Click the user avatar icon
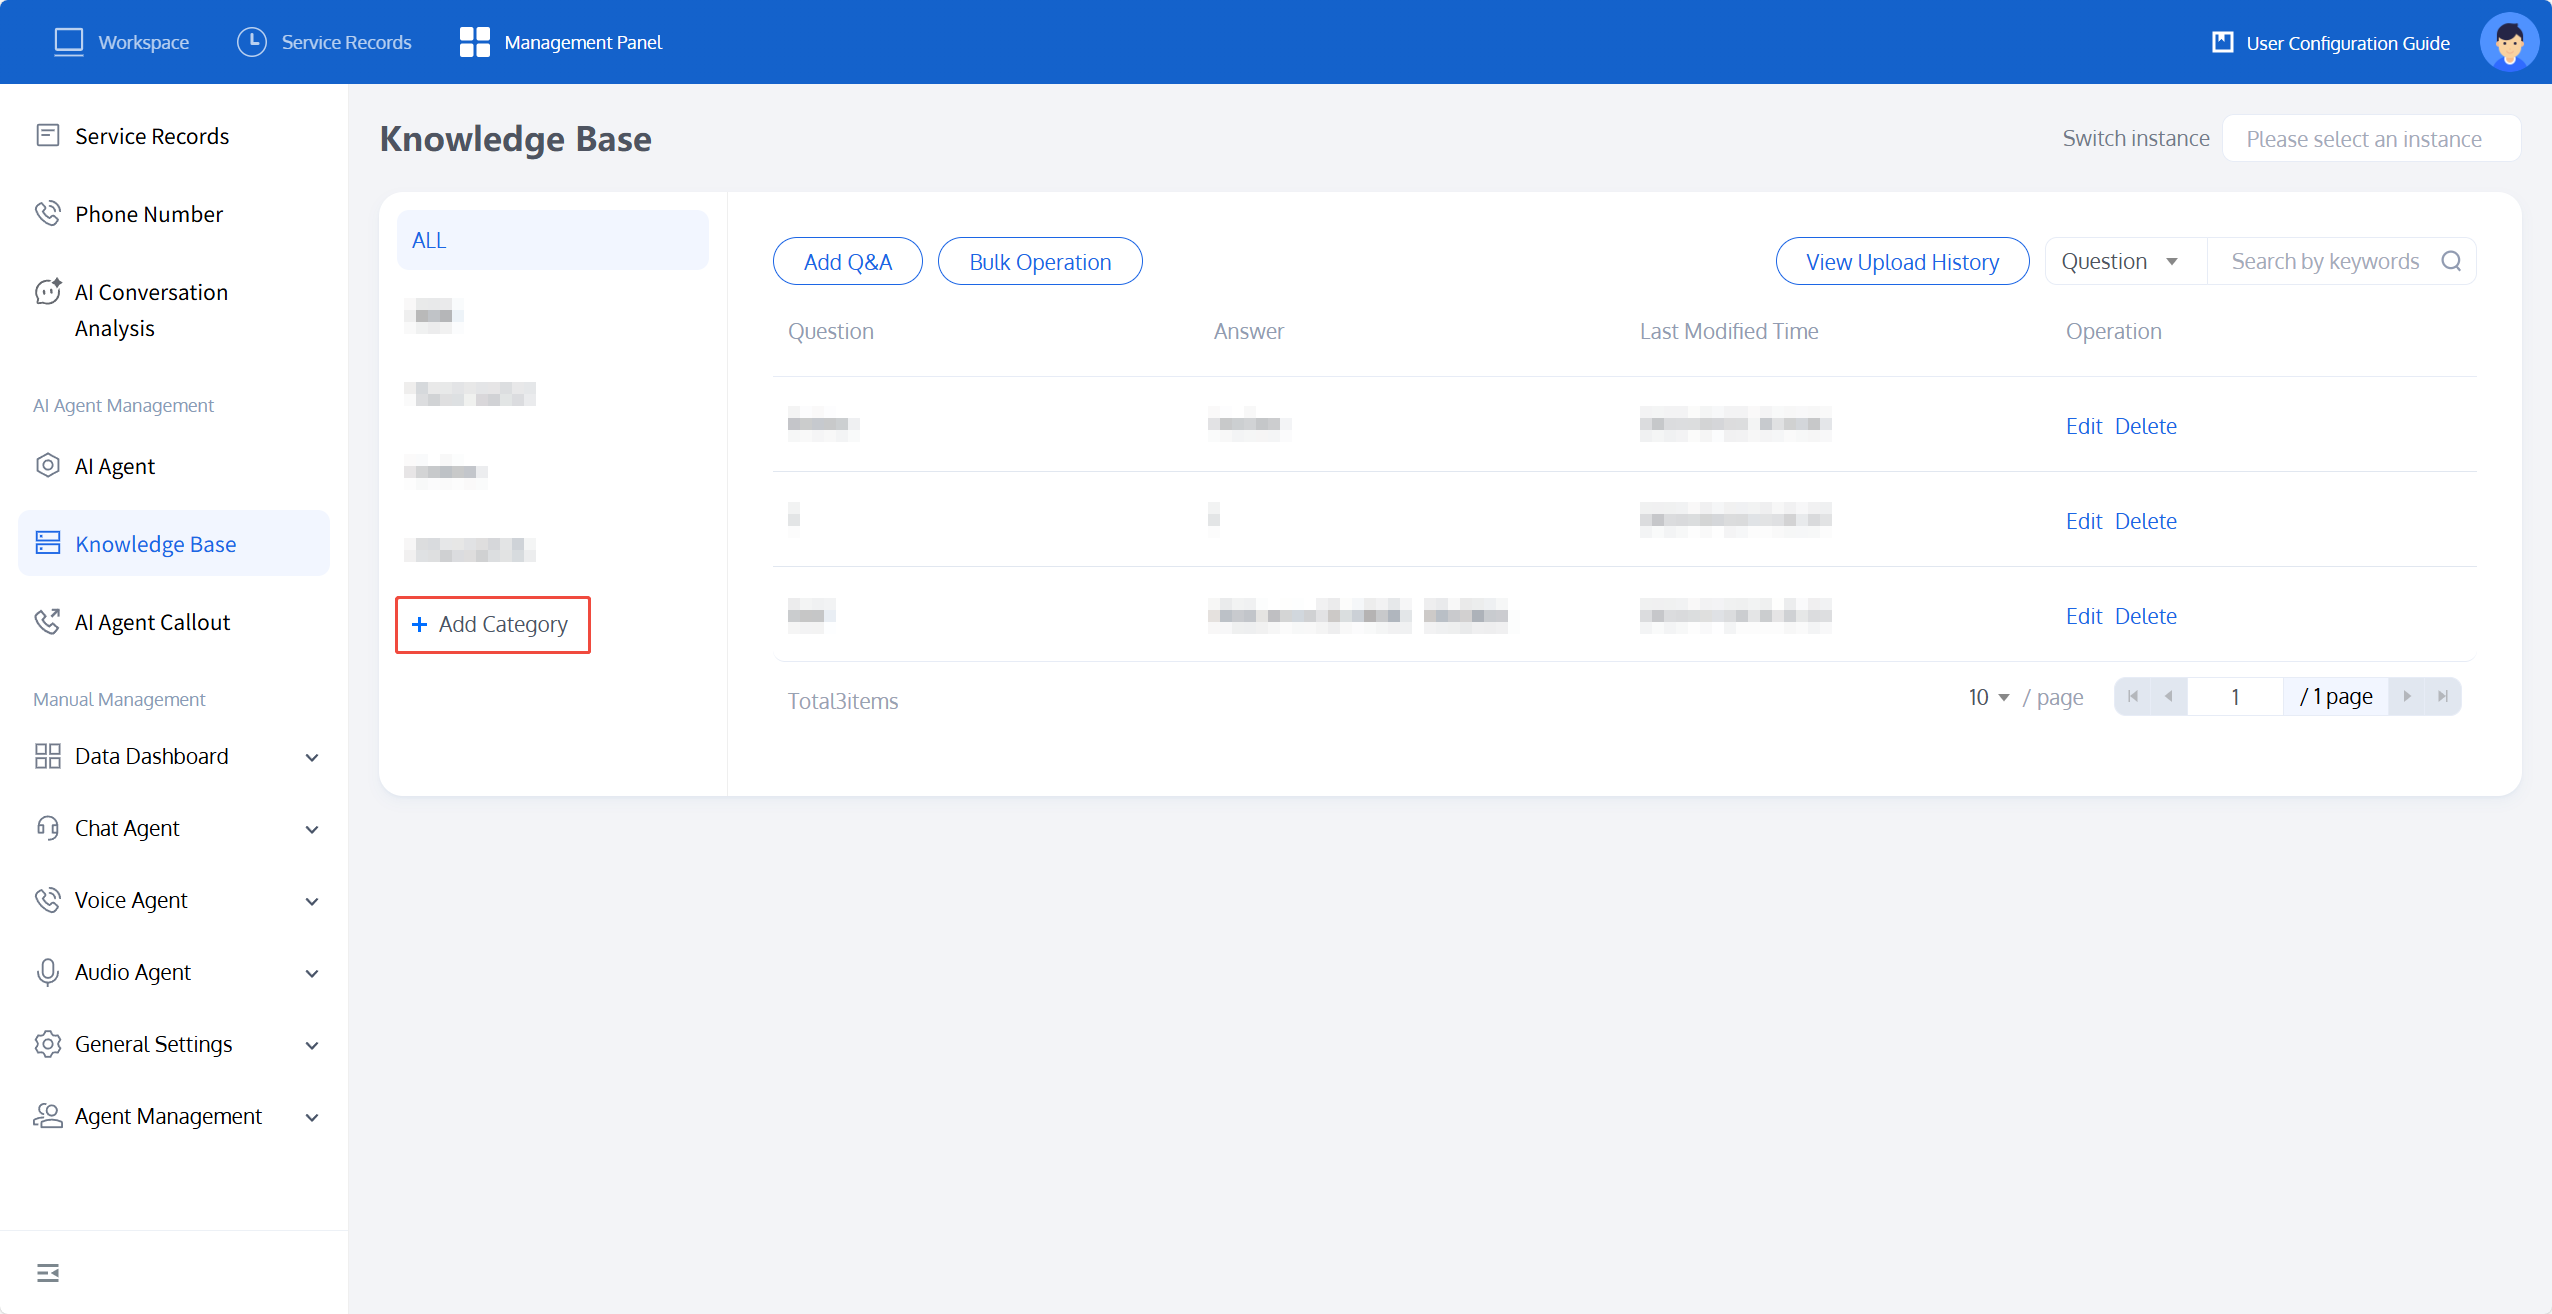 pyautogui.click(x=2508, y=42)
